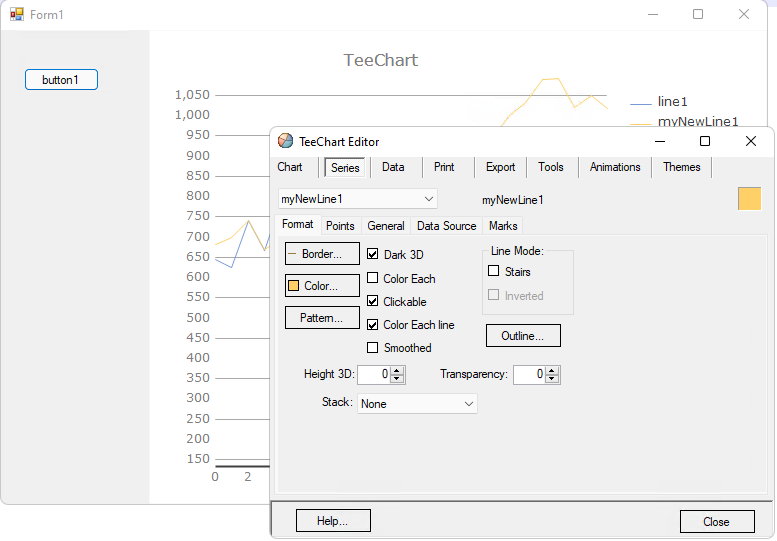
Task: Click the 1,050 axis label in chart
Action: 192,95
